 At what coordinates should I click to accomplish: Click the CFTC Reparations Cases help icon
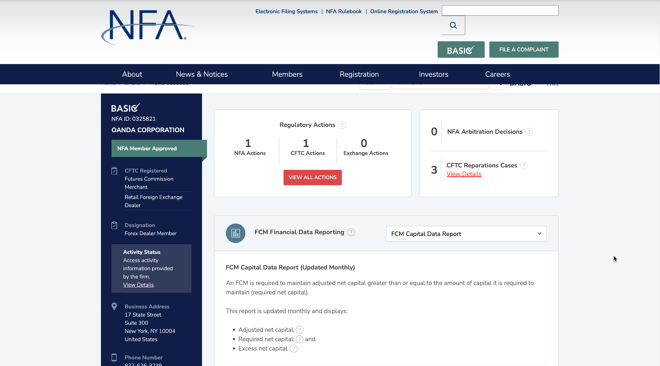(524, 165)
